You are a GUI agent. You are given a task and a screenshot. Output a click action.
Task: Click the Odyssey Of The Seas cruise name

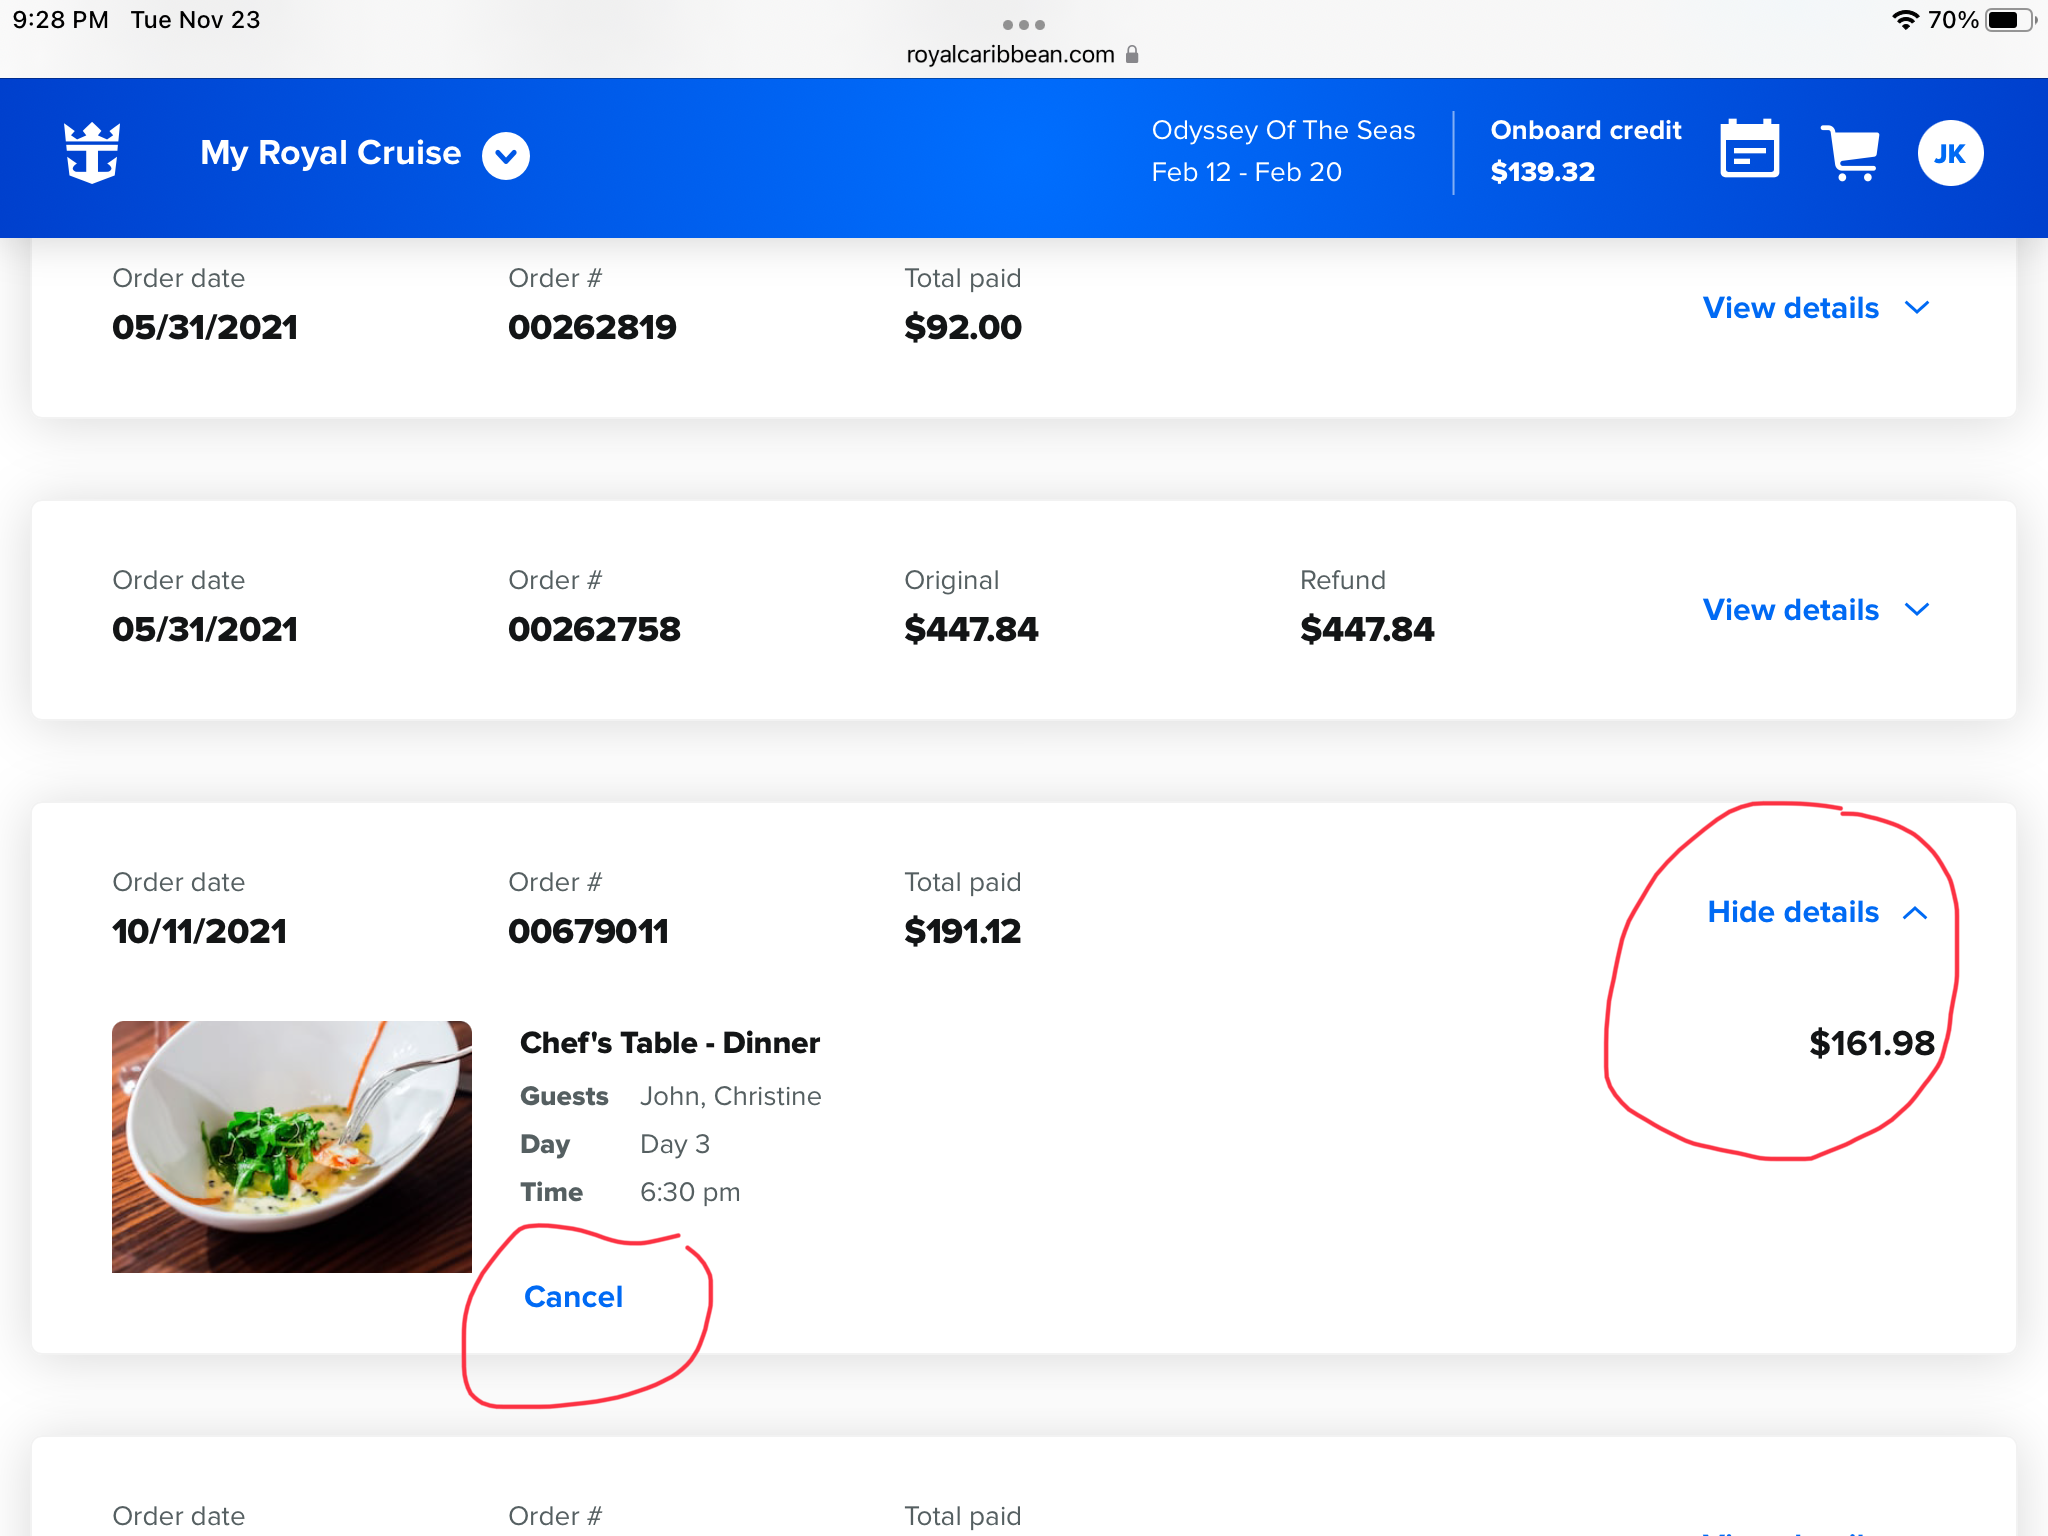(x=1283, y=130)
